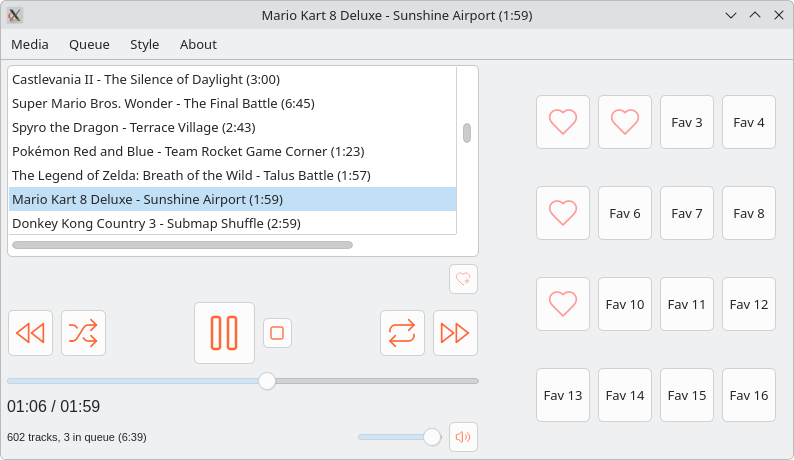Skip to the previous track

click(30, 333)
